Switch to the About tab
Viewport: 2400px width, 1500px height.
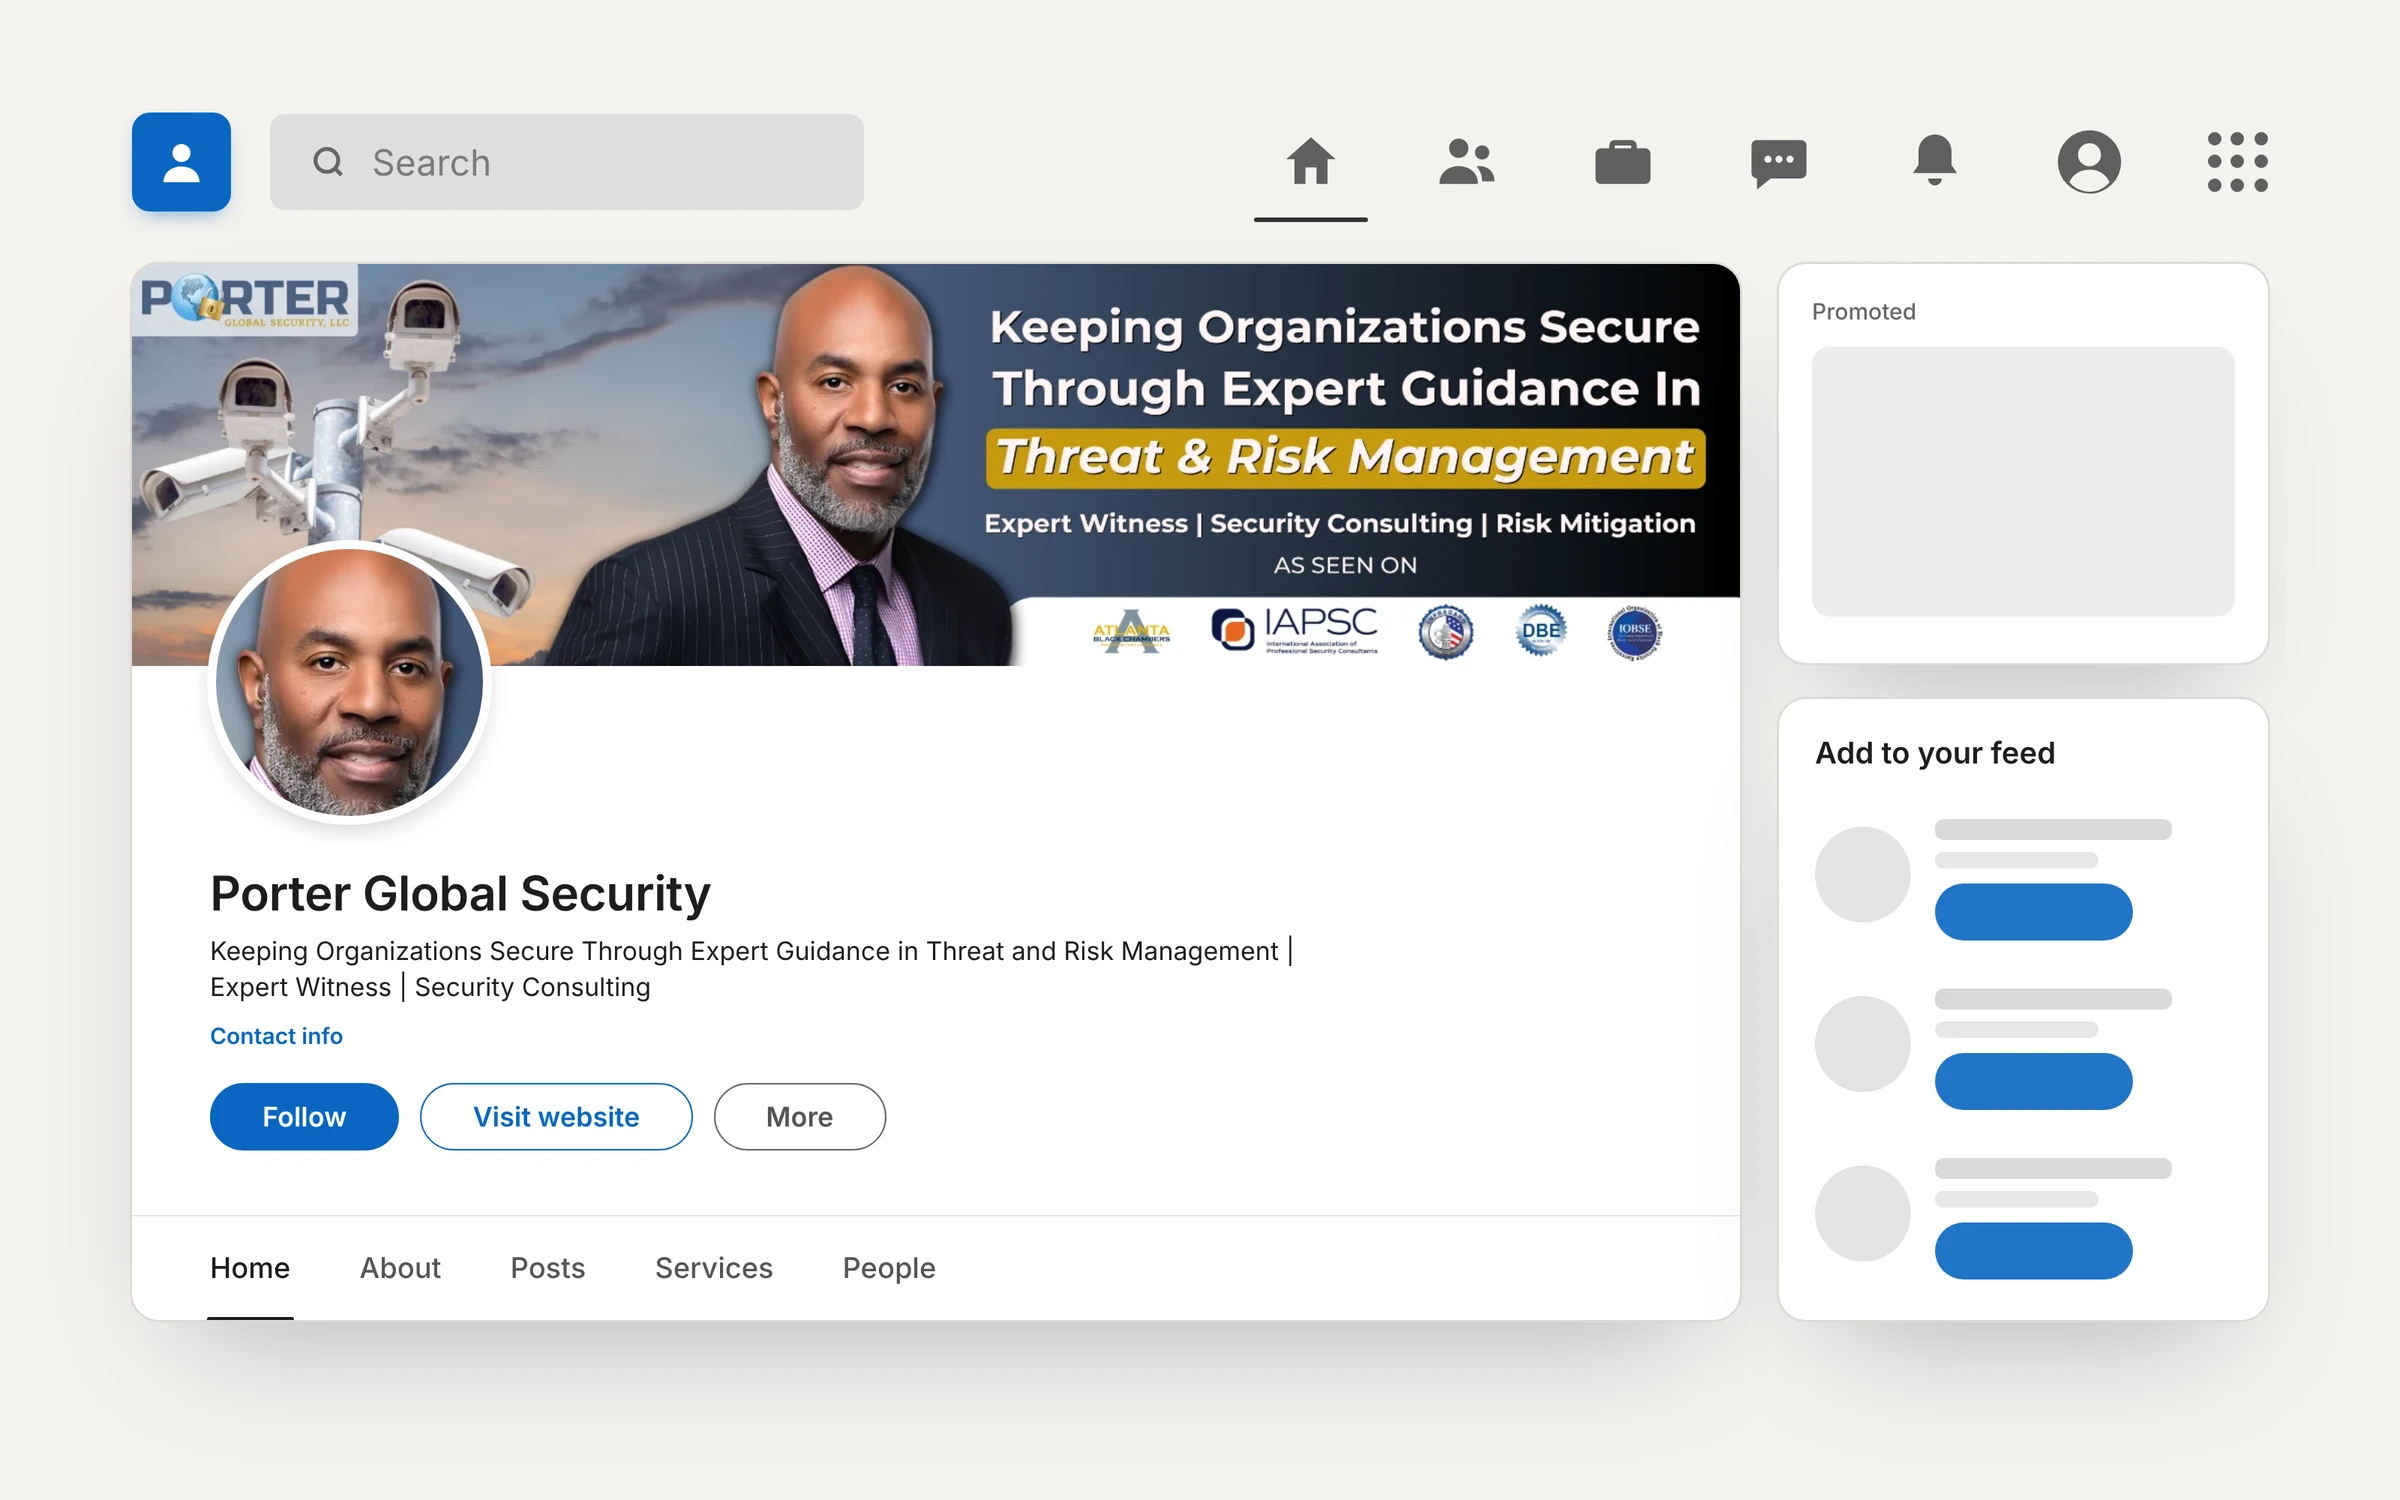[400, 1268]
